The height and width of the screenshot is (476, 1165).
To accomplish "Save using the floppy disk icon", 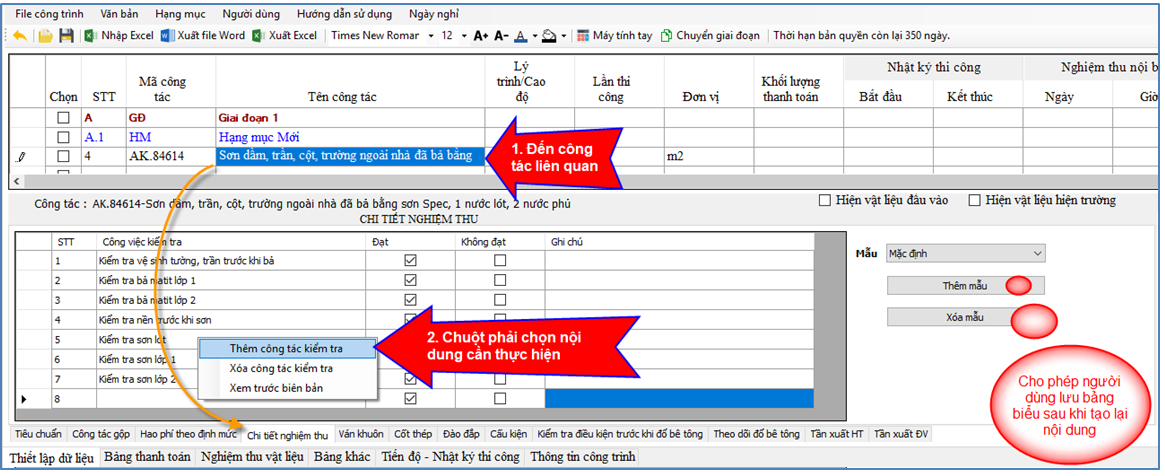I will [x=66, y=36].
